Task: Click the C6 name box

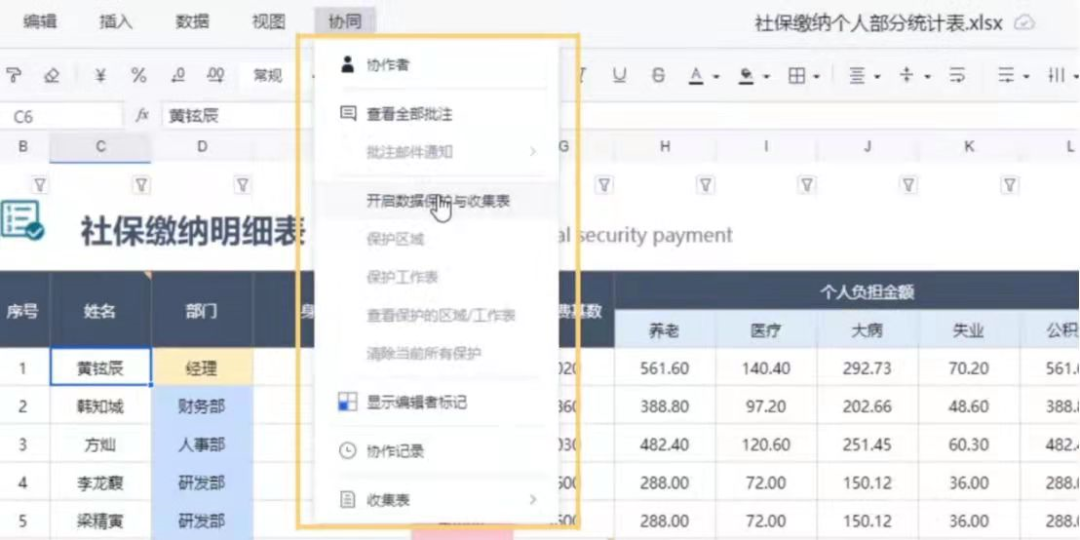Action: point(61,116)
